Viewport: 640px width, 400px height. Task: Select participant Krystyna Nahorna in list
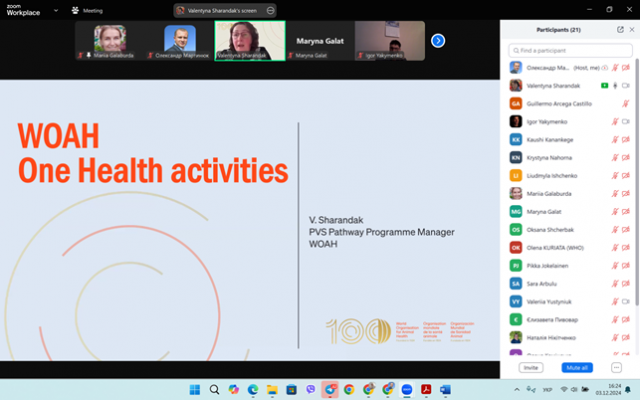coord(570,158)
